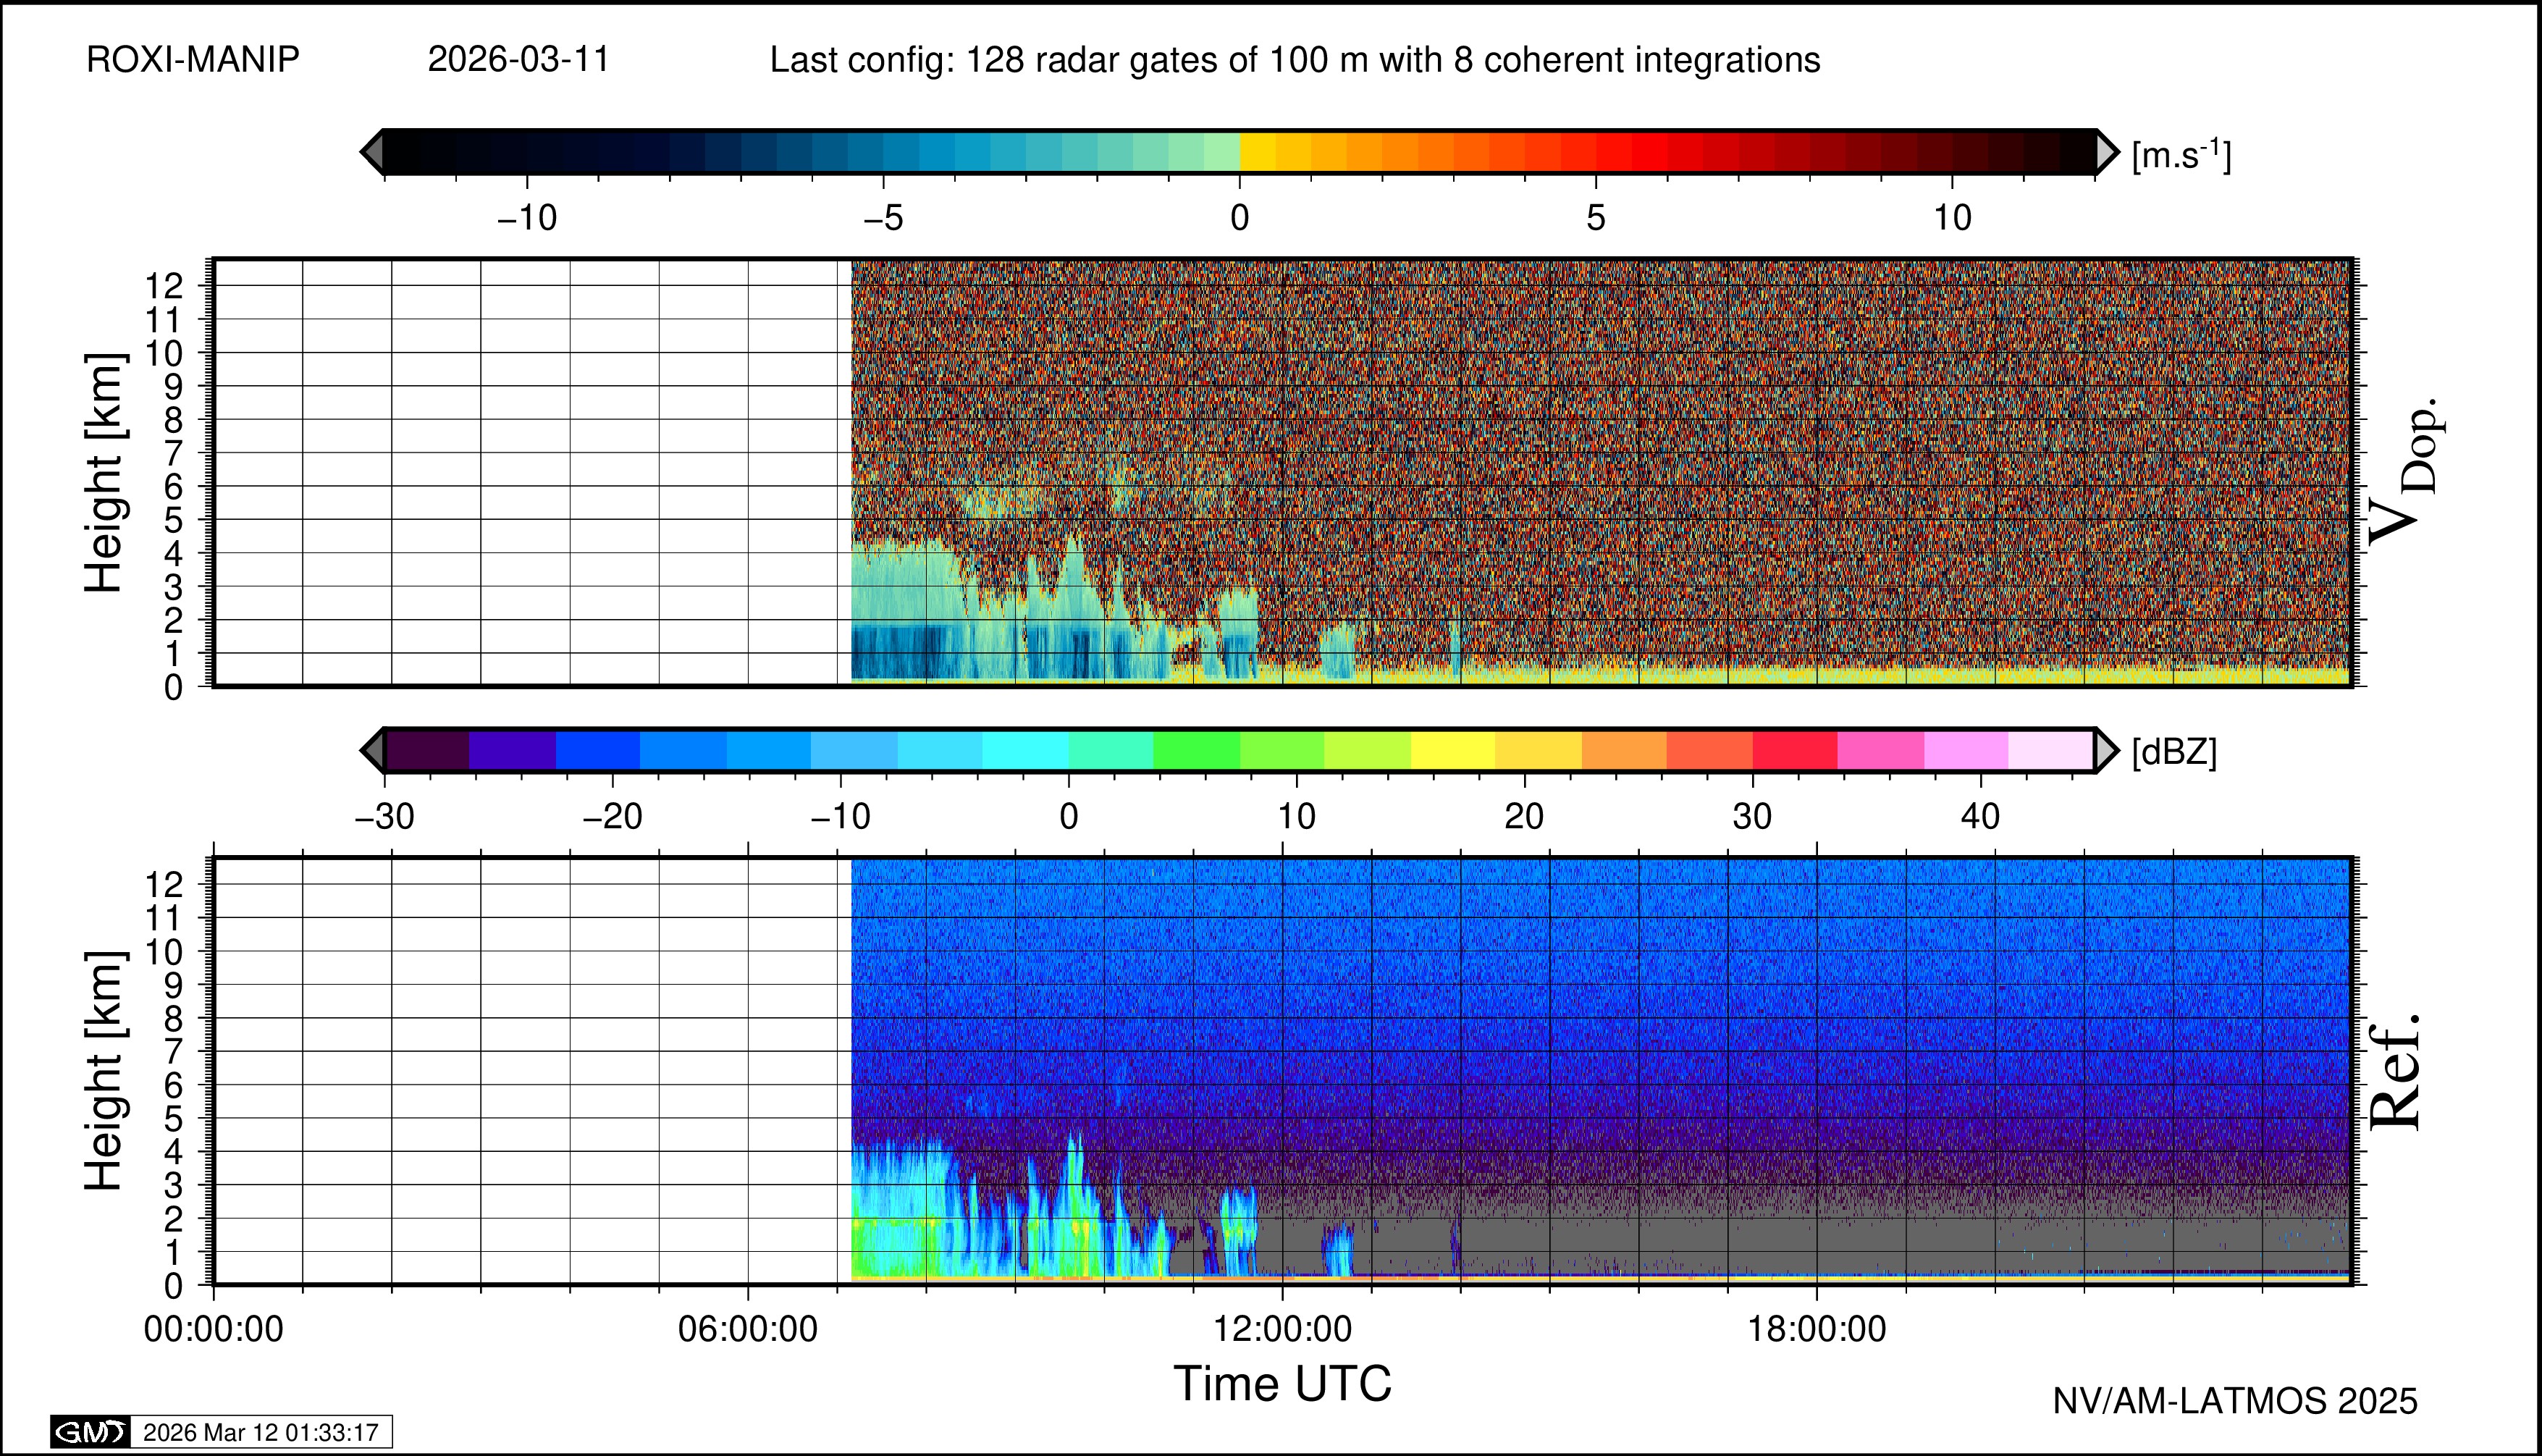The height and width of the screenshot is (1456, 2542).
Task: Click the 2026-03-11 date header
Action: [518, 60]
